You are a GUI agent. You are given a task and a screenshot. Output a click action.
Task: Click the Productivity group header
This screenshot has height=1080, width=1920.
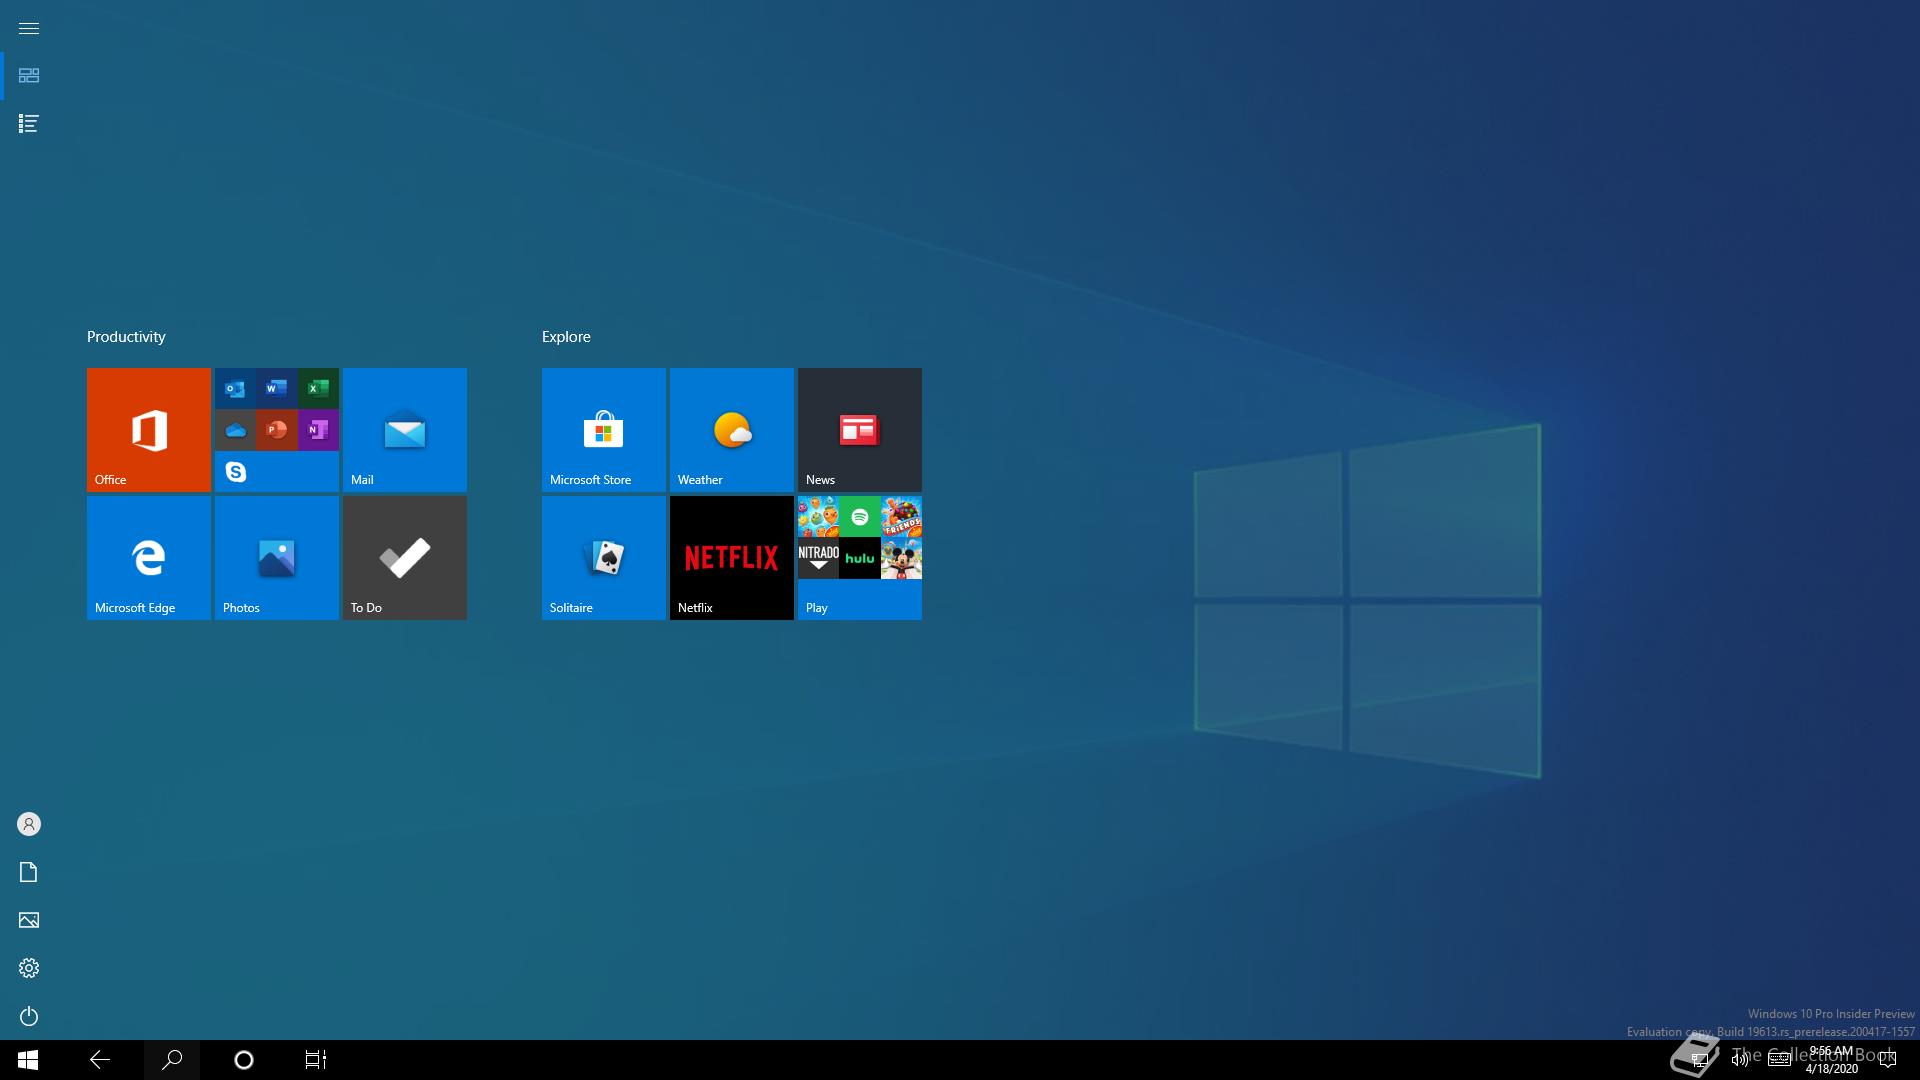pos(126,337)
